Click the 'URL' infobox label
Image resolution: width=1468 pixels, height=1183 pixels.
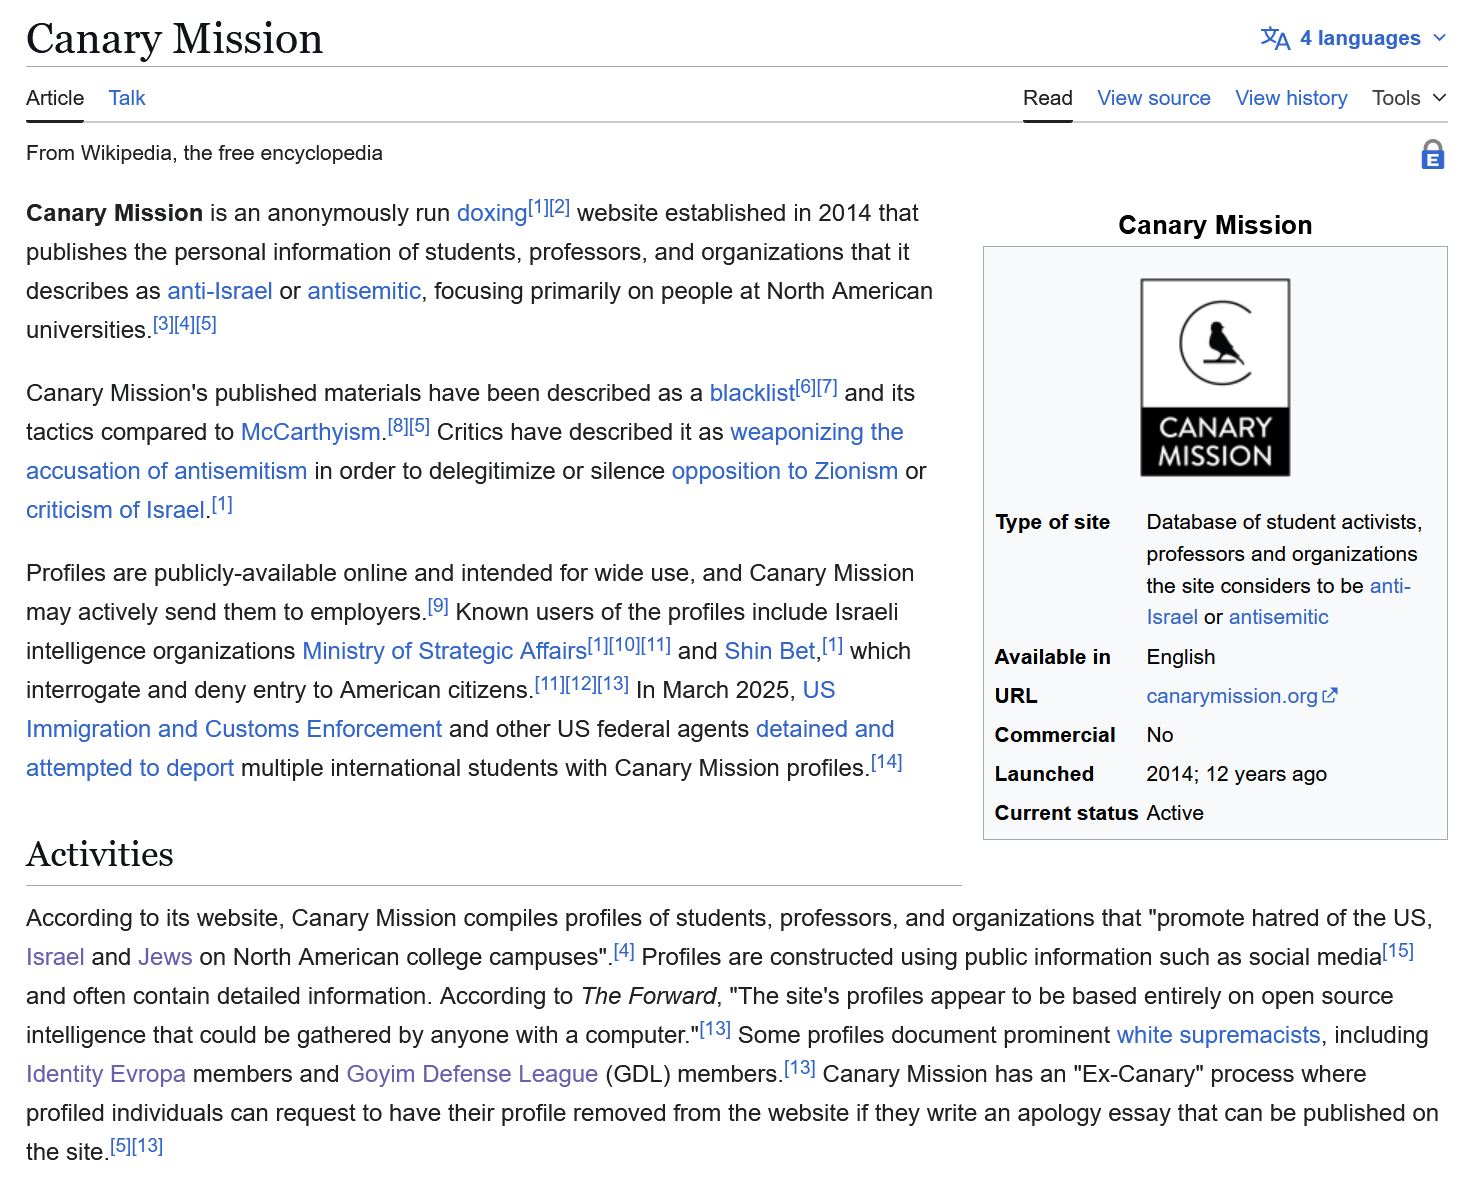1016,696
